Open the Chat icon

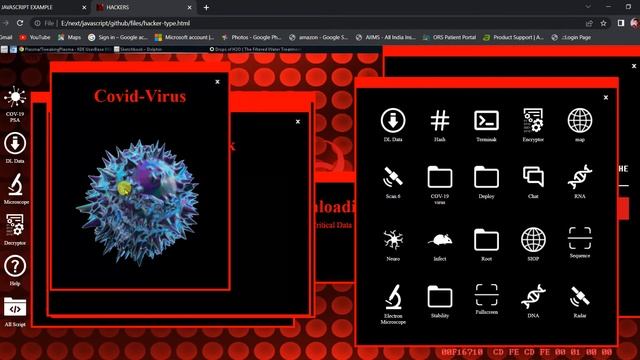pyautogui.click(x=533, y=181)
